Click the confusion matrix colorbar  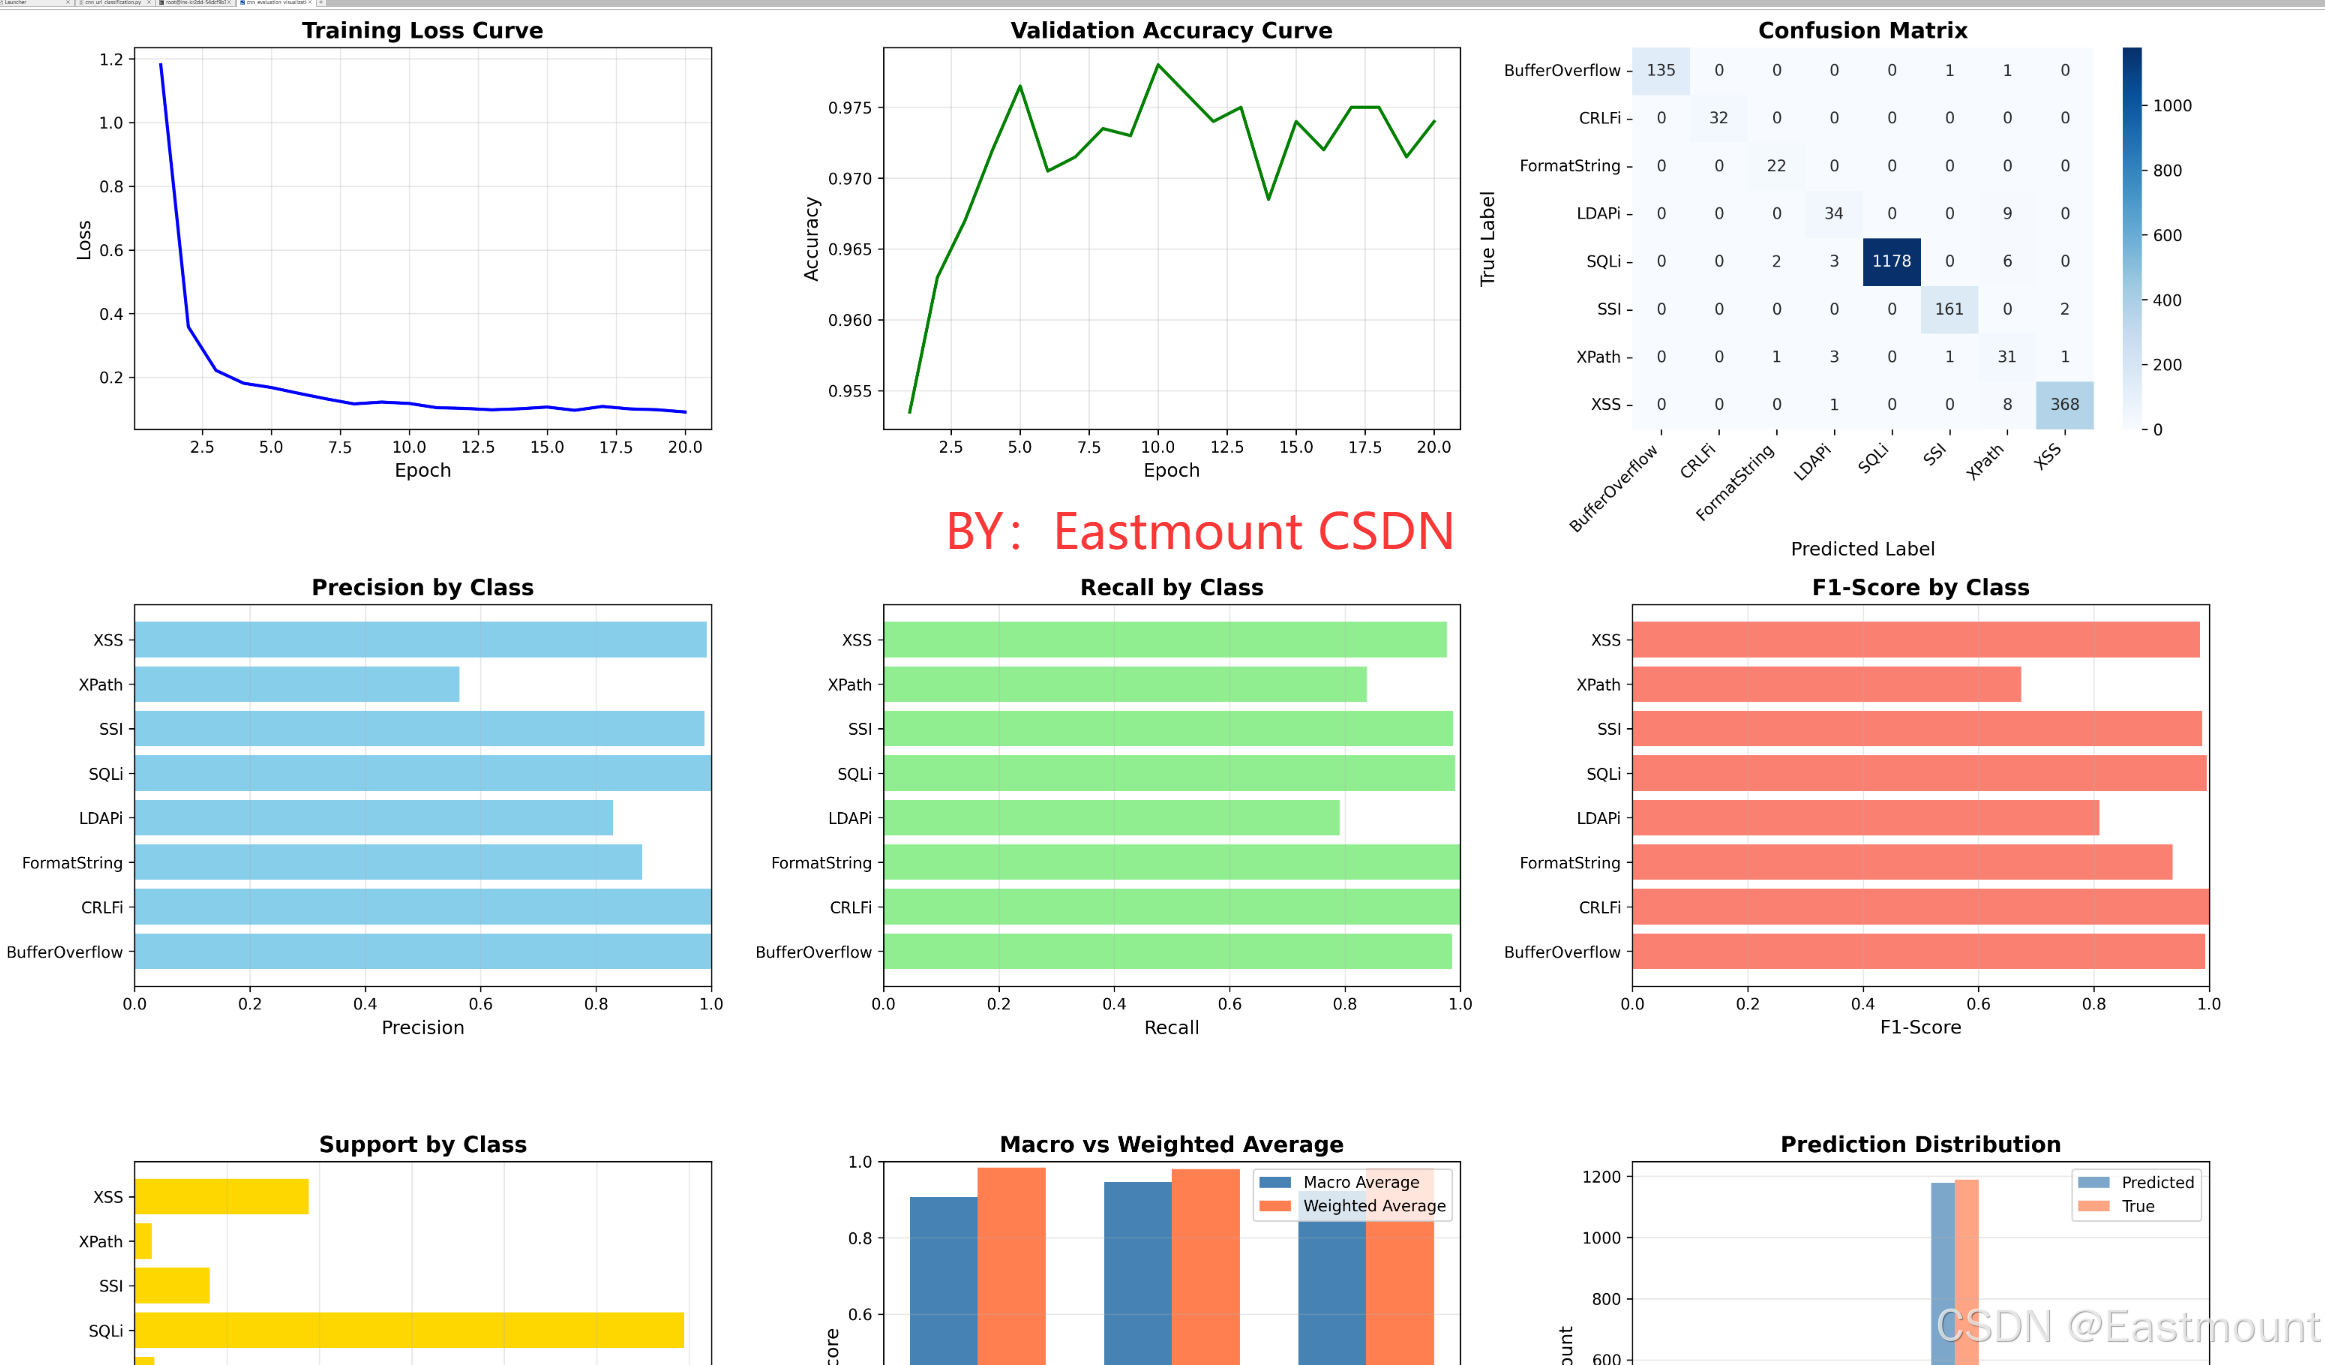(x=2132, y=238)
